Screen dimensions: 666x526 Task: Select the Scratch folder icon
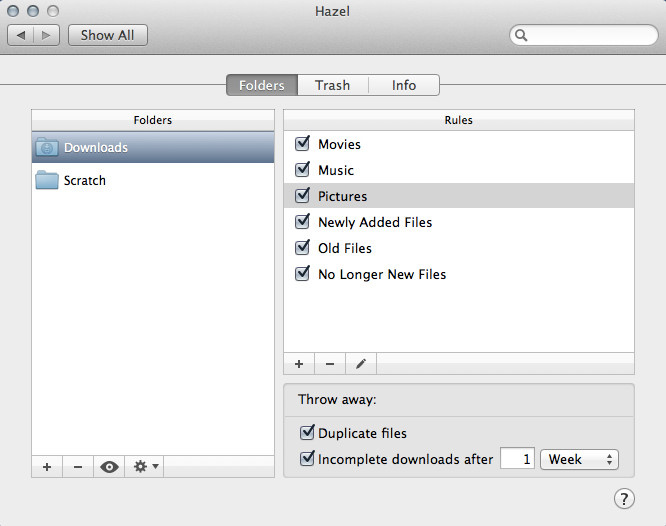[47, 180]
